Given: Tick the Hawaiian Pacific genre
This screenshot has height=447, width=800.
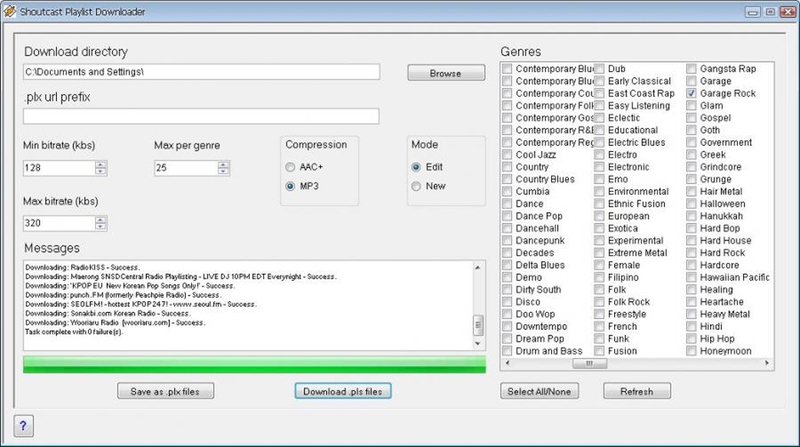Looking at the screenshot, I should pos(691,278).
